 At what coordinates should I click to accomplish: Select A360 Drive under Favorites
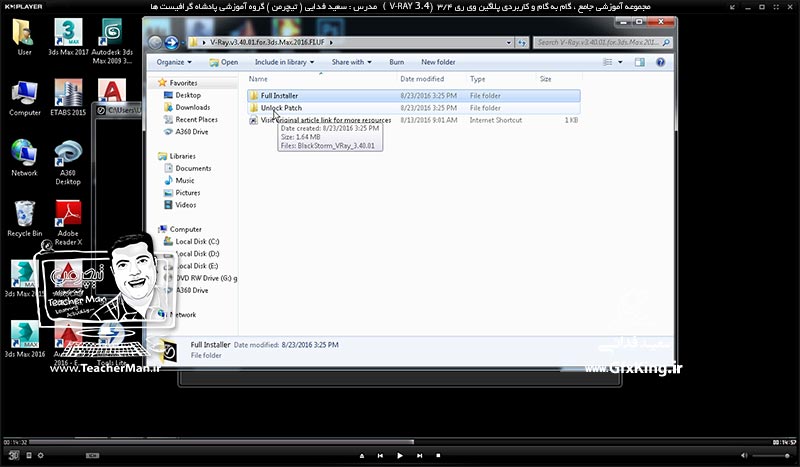(186, 132)
